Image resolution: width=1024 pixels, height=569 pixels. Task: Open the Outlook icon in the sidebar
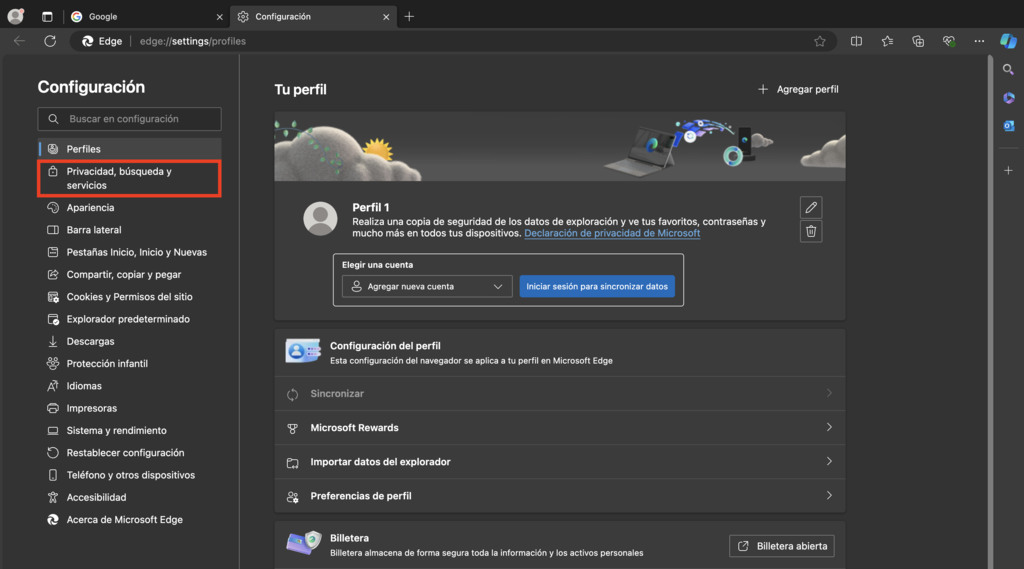1008,126
